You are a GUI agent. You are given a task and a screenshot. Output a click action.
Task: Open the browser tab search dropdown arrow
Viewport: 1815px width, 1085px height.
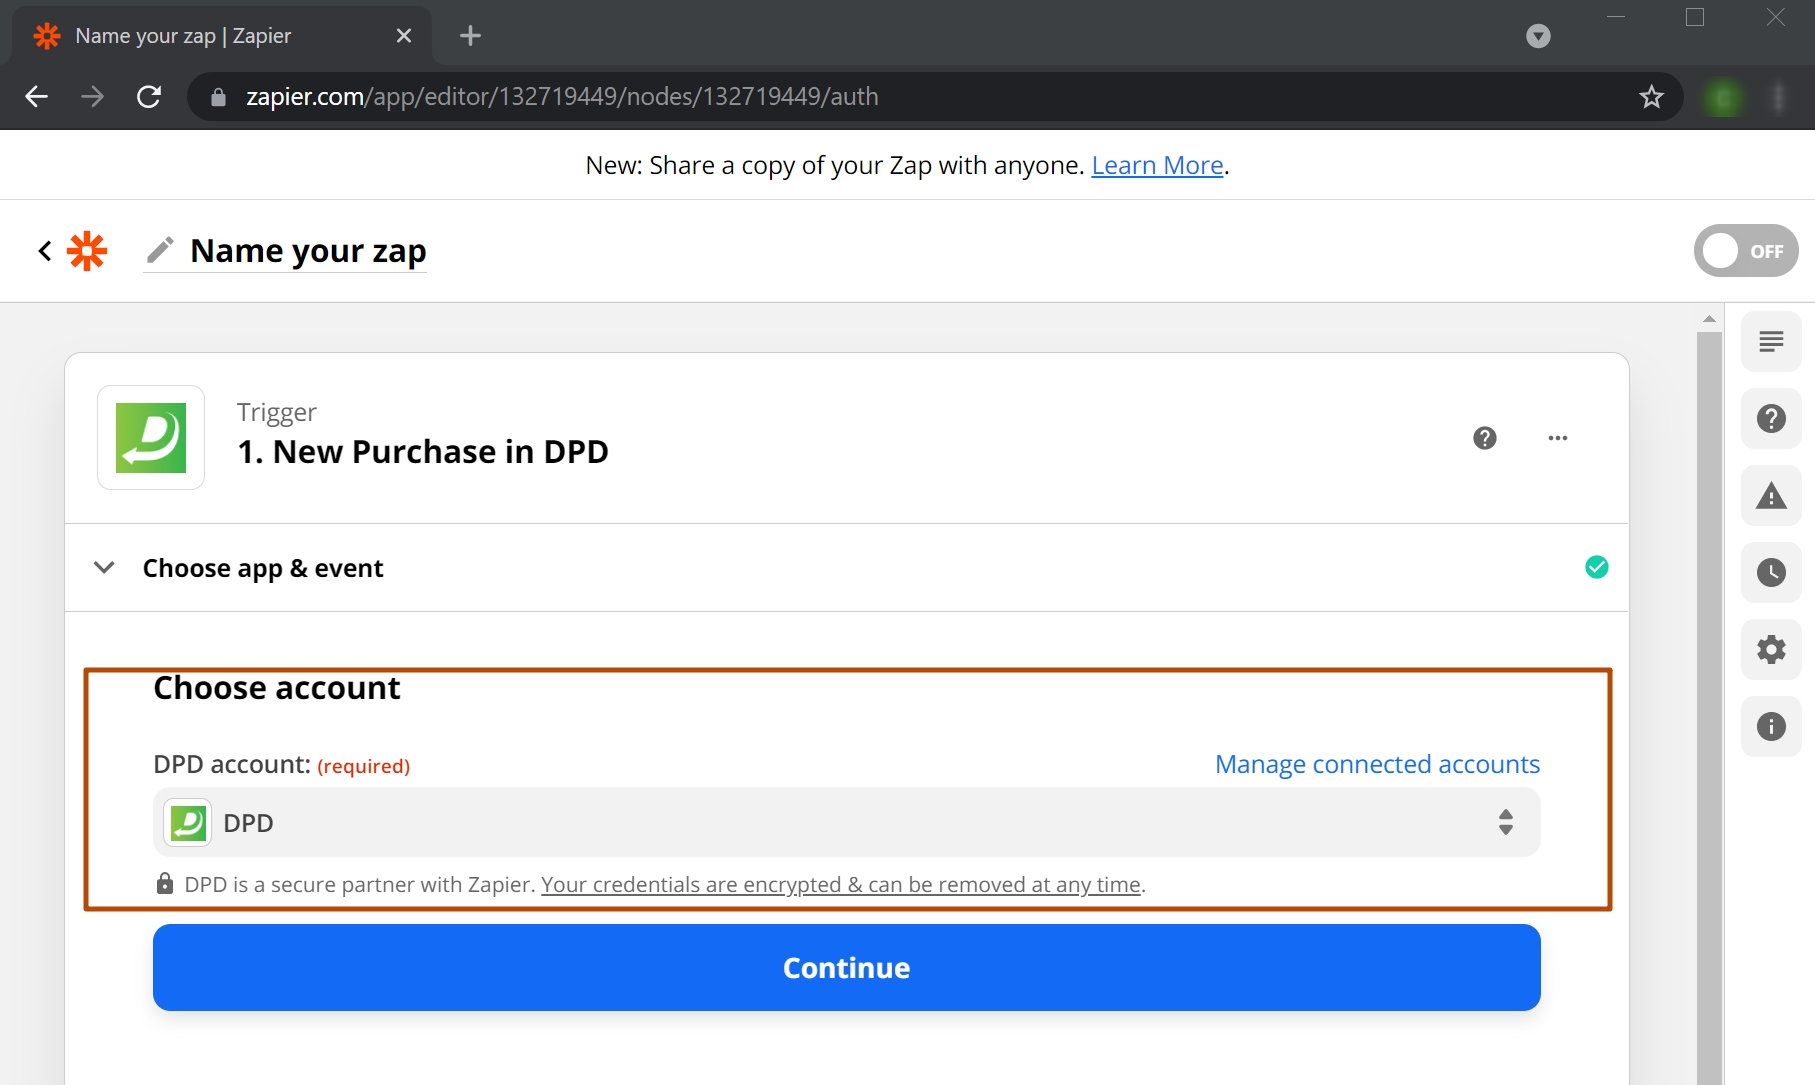(x=1538, y=37)
